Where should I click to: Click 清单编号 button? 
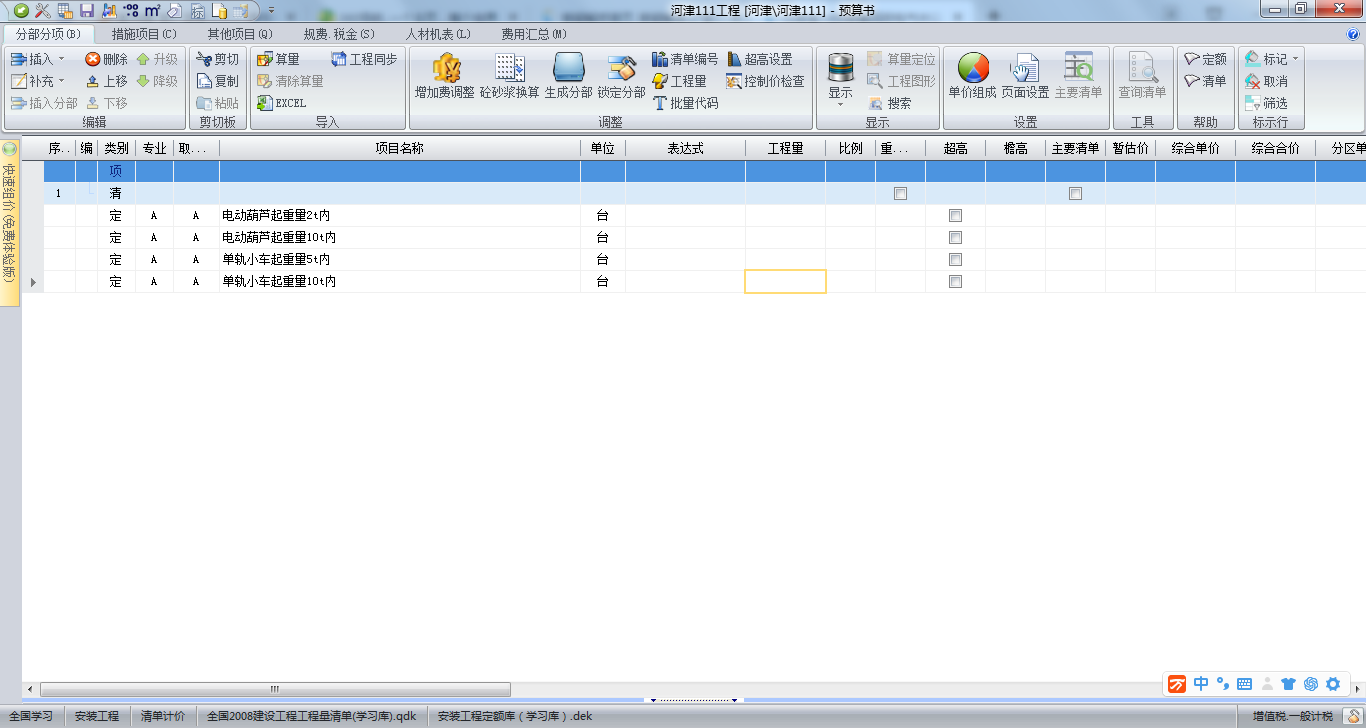[x=685, y=59]
